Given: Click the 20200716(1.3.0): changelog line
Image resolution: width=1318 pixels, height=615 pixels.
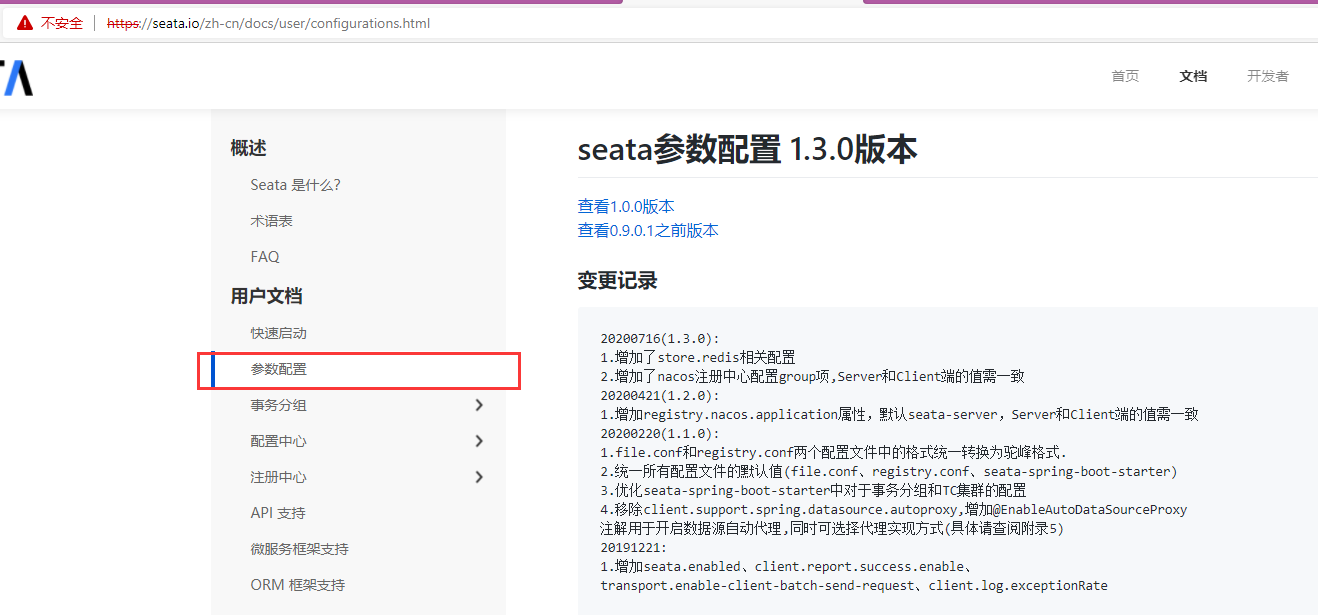Looking at the screenshot, I should click(660, 339).
